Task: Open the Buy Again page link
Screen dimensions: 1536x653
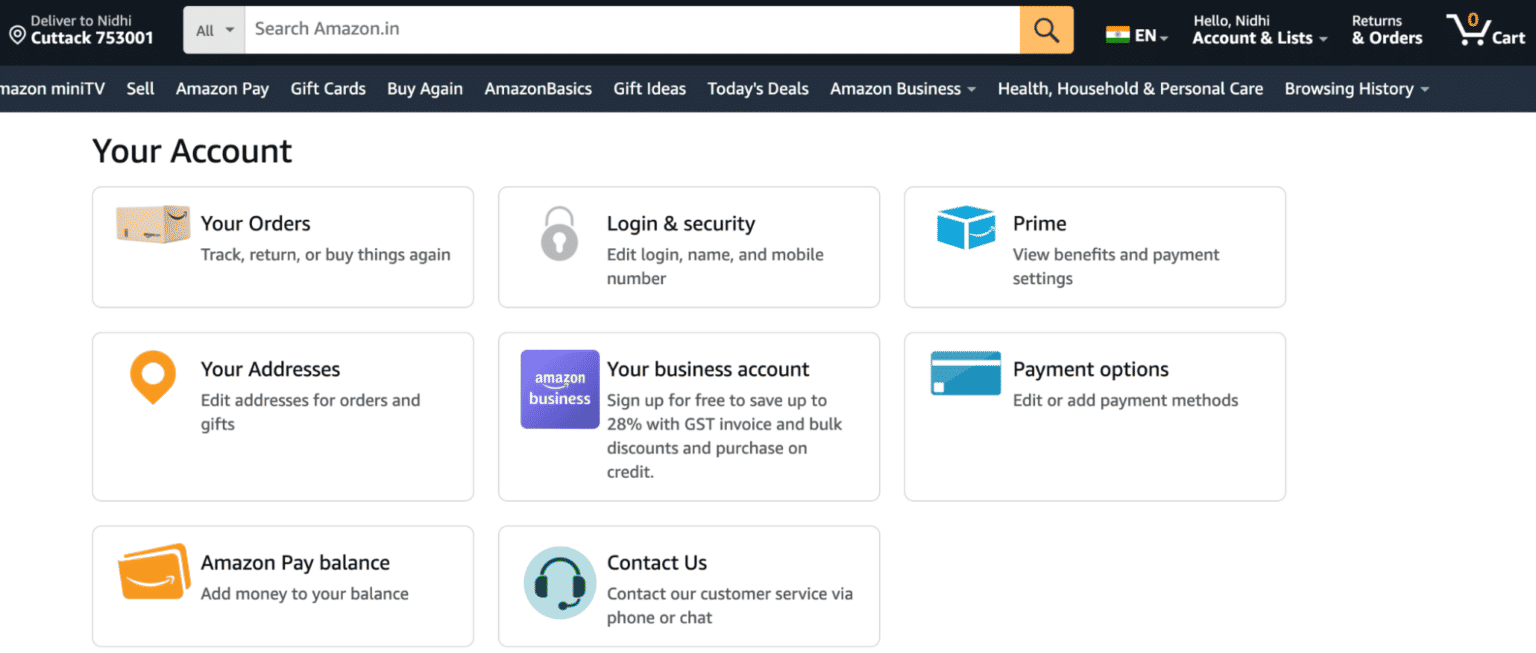Action: (x=424, y=88)
